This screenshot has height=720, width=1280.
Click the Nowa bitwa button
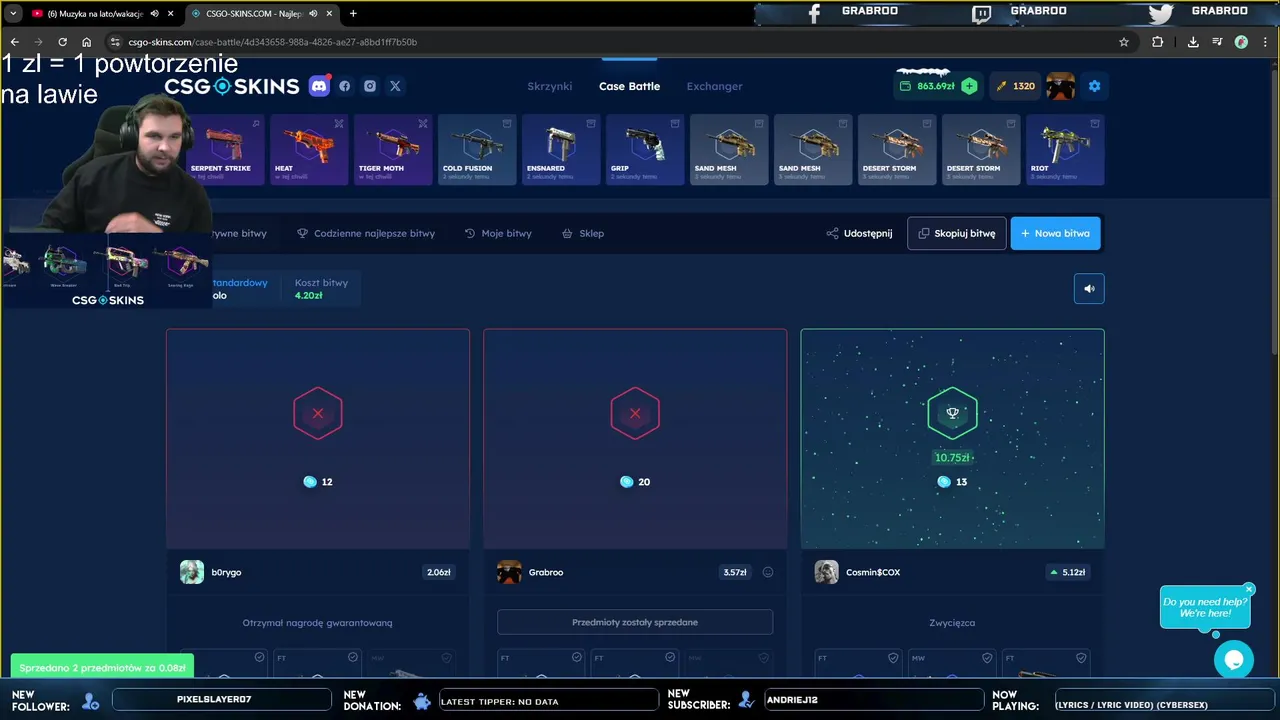coord(1055,233)
